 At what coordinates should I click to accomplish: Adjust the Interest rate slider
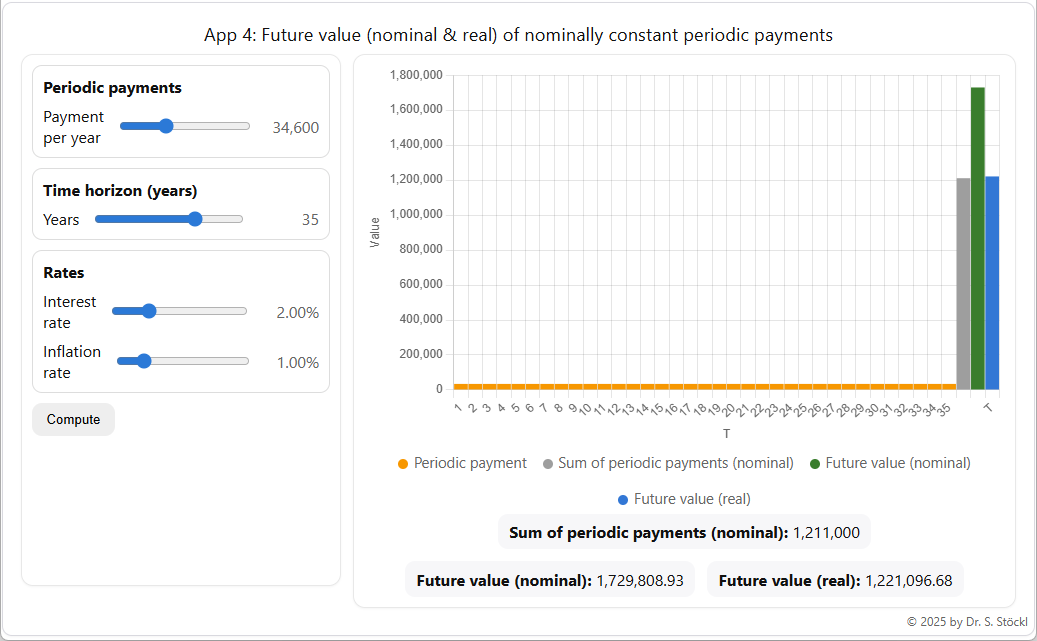point(148,311)
